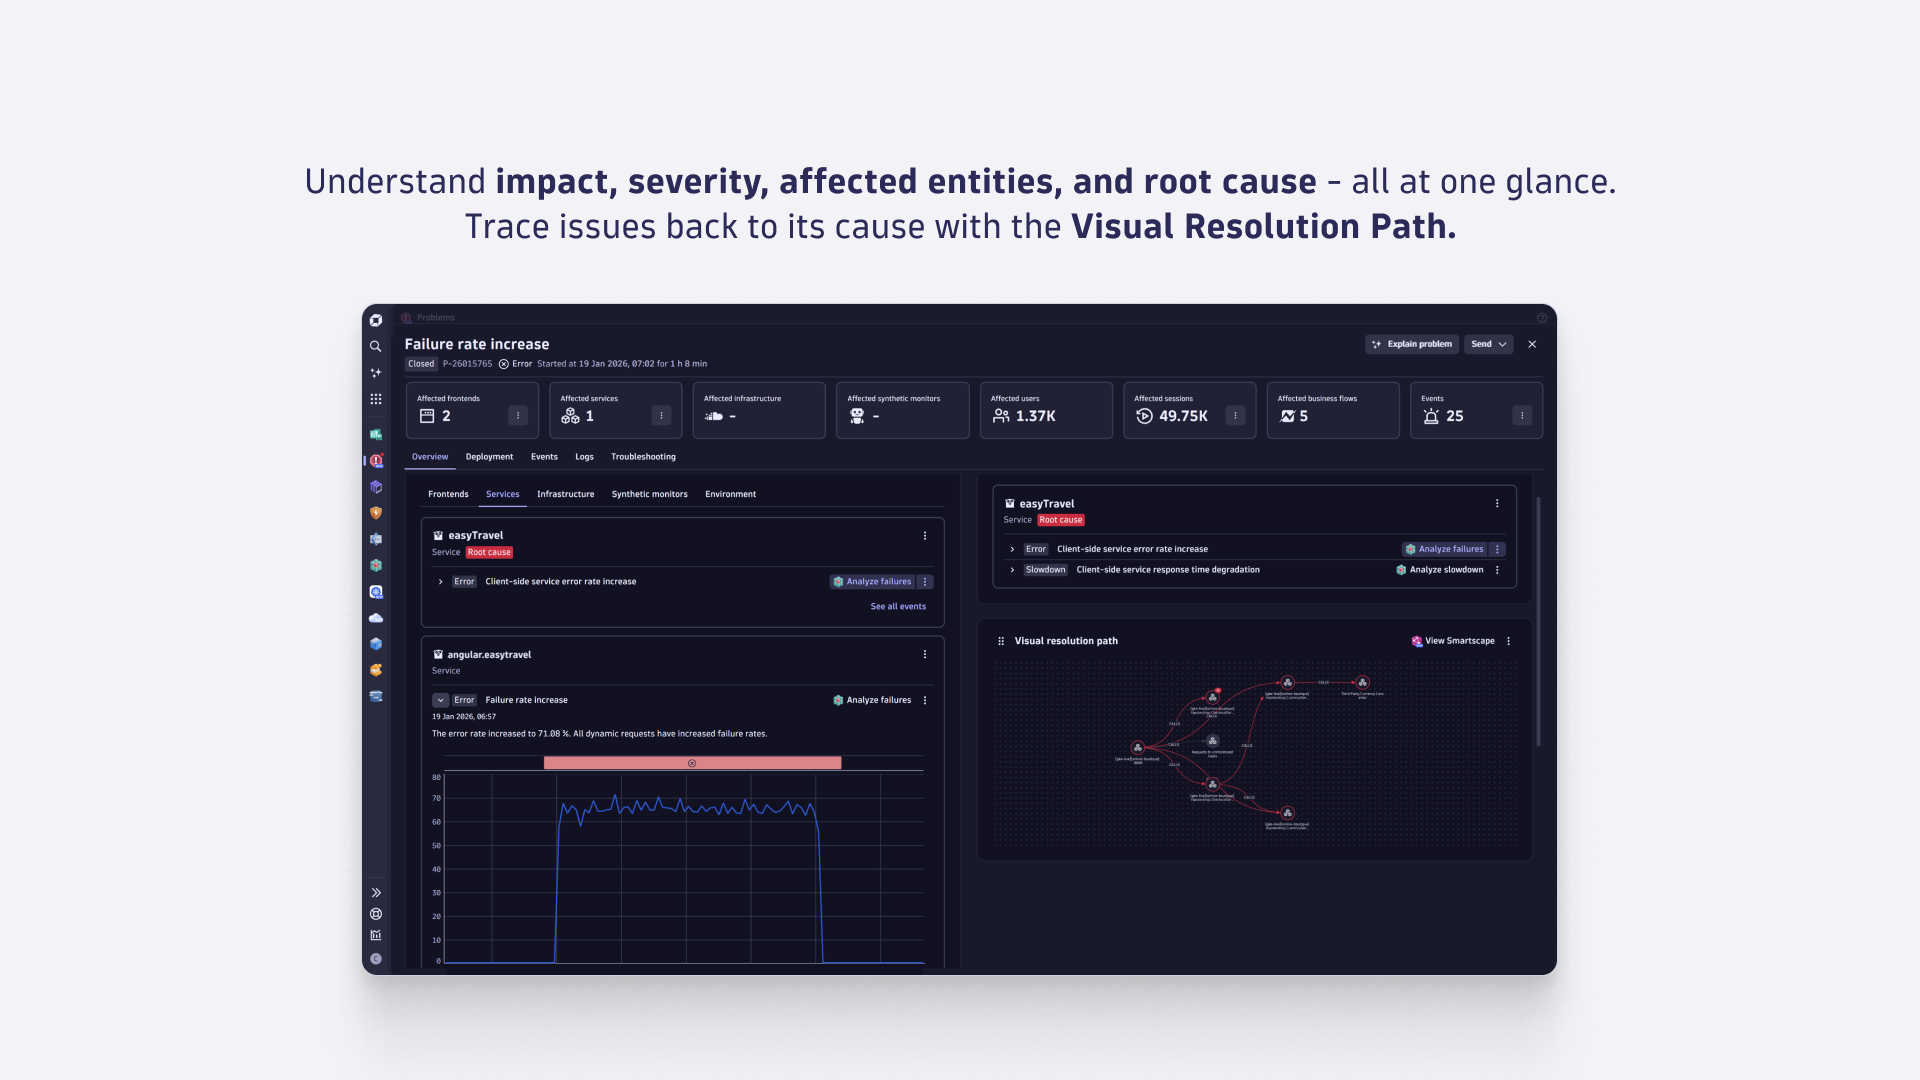
Task: Click the Analyze failures button for easyTravel
Action: coord(872,581)
